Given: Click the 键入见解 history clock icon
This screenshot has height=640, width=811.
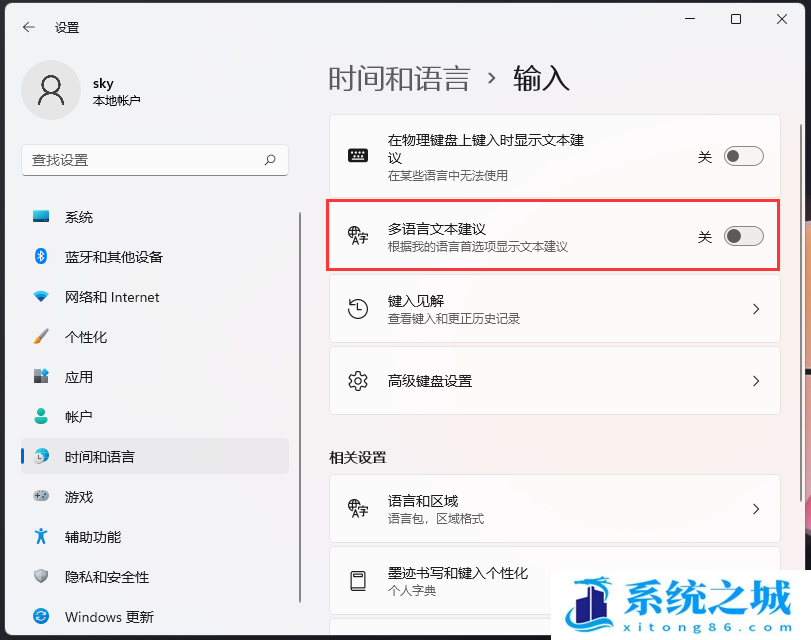Looking at the screenshot, I should tap(358, 308).
